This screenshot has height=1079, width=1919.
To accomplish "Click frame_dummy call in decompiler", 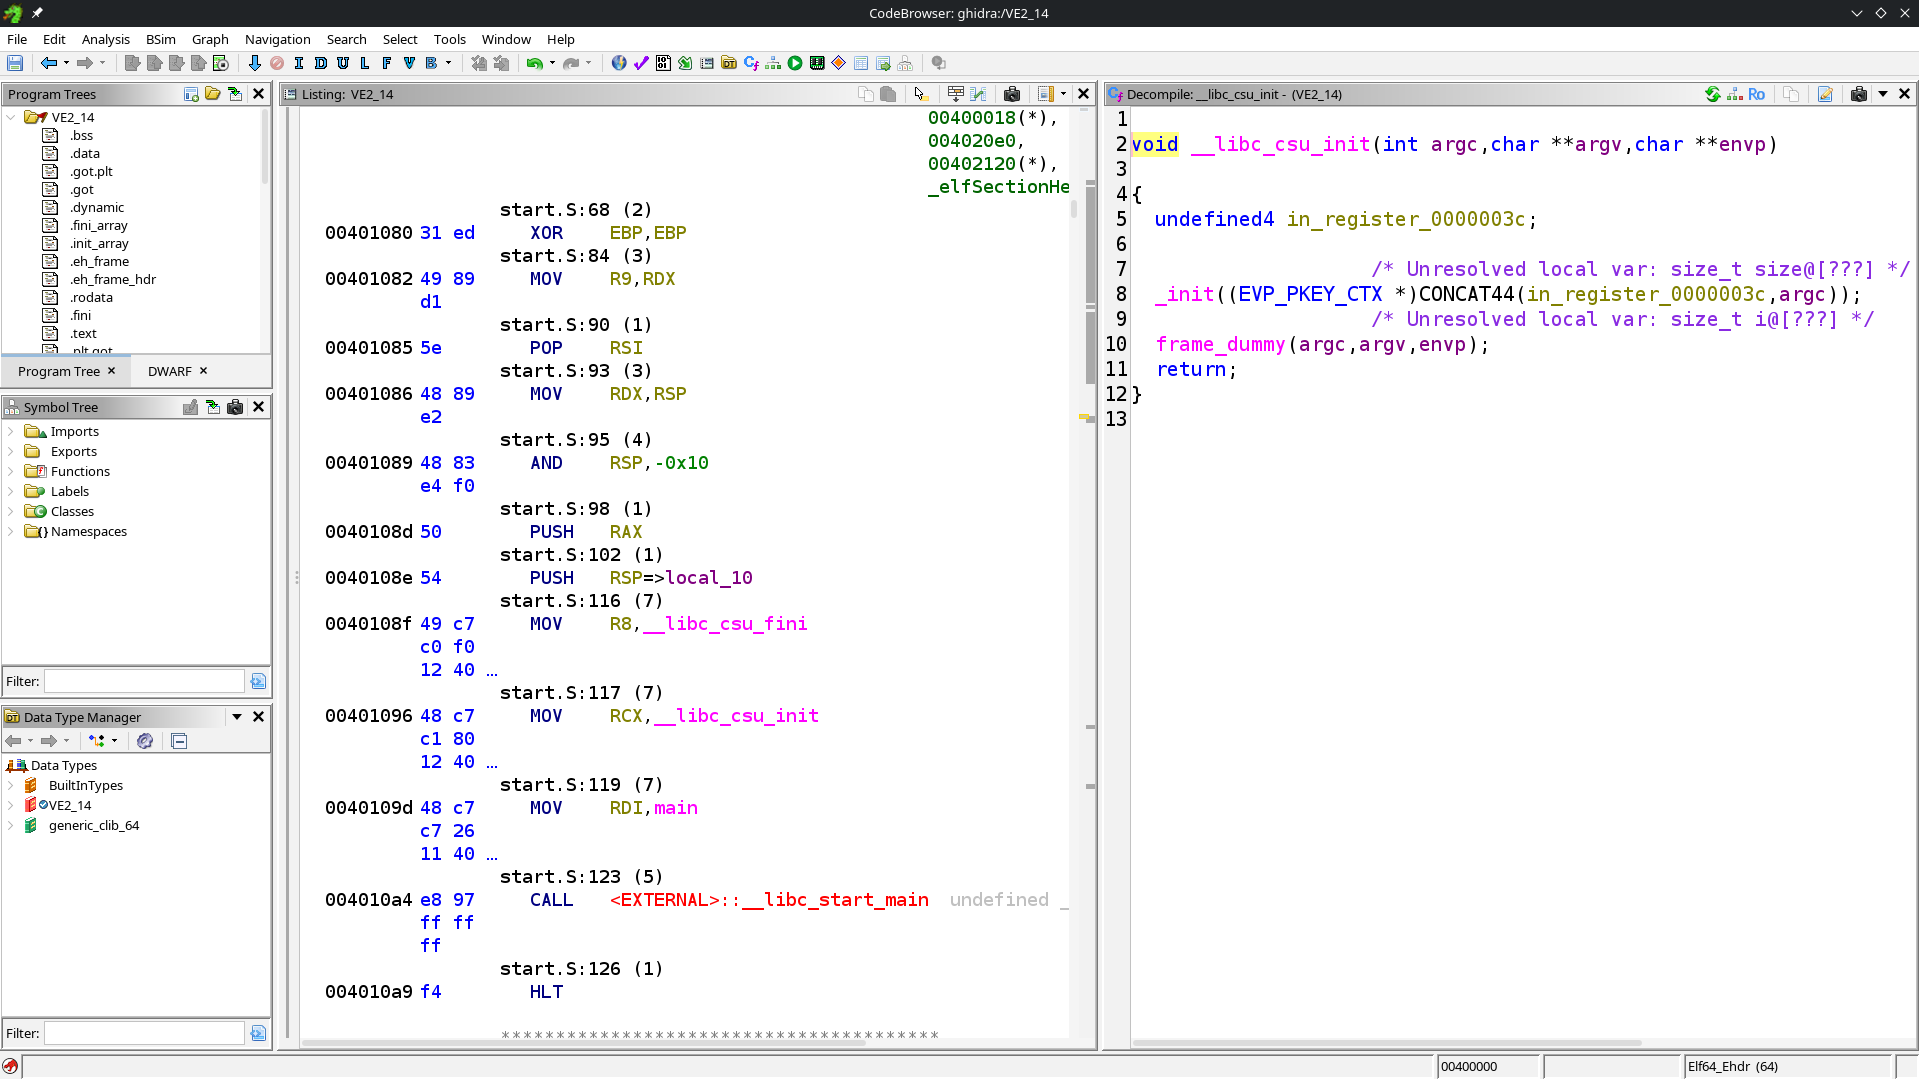I will point(1220,344).
